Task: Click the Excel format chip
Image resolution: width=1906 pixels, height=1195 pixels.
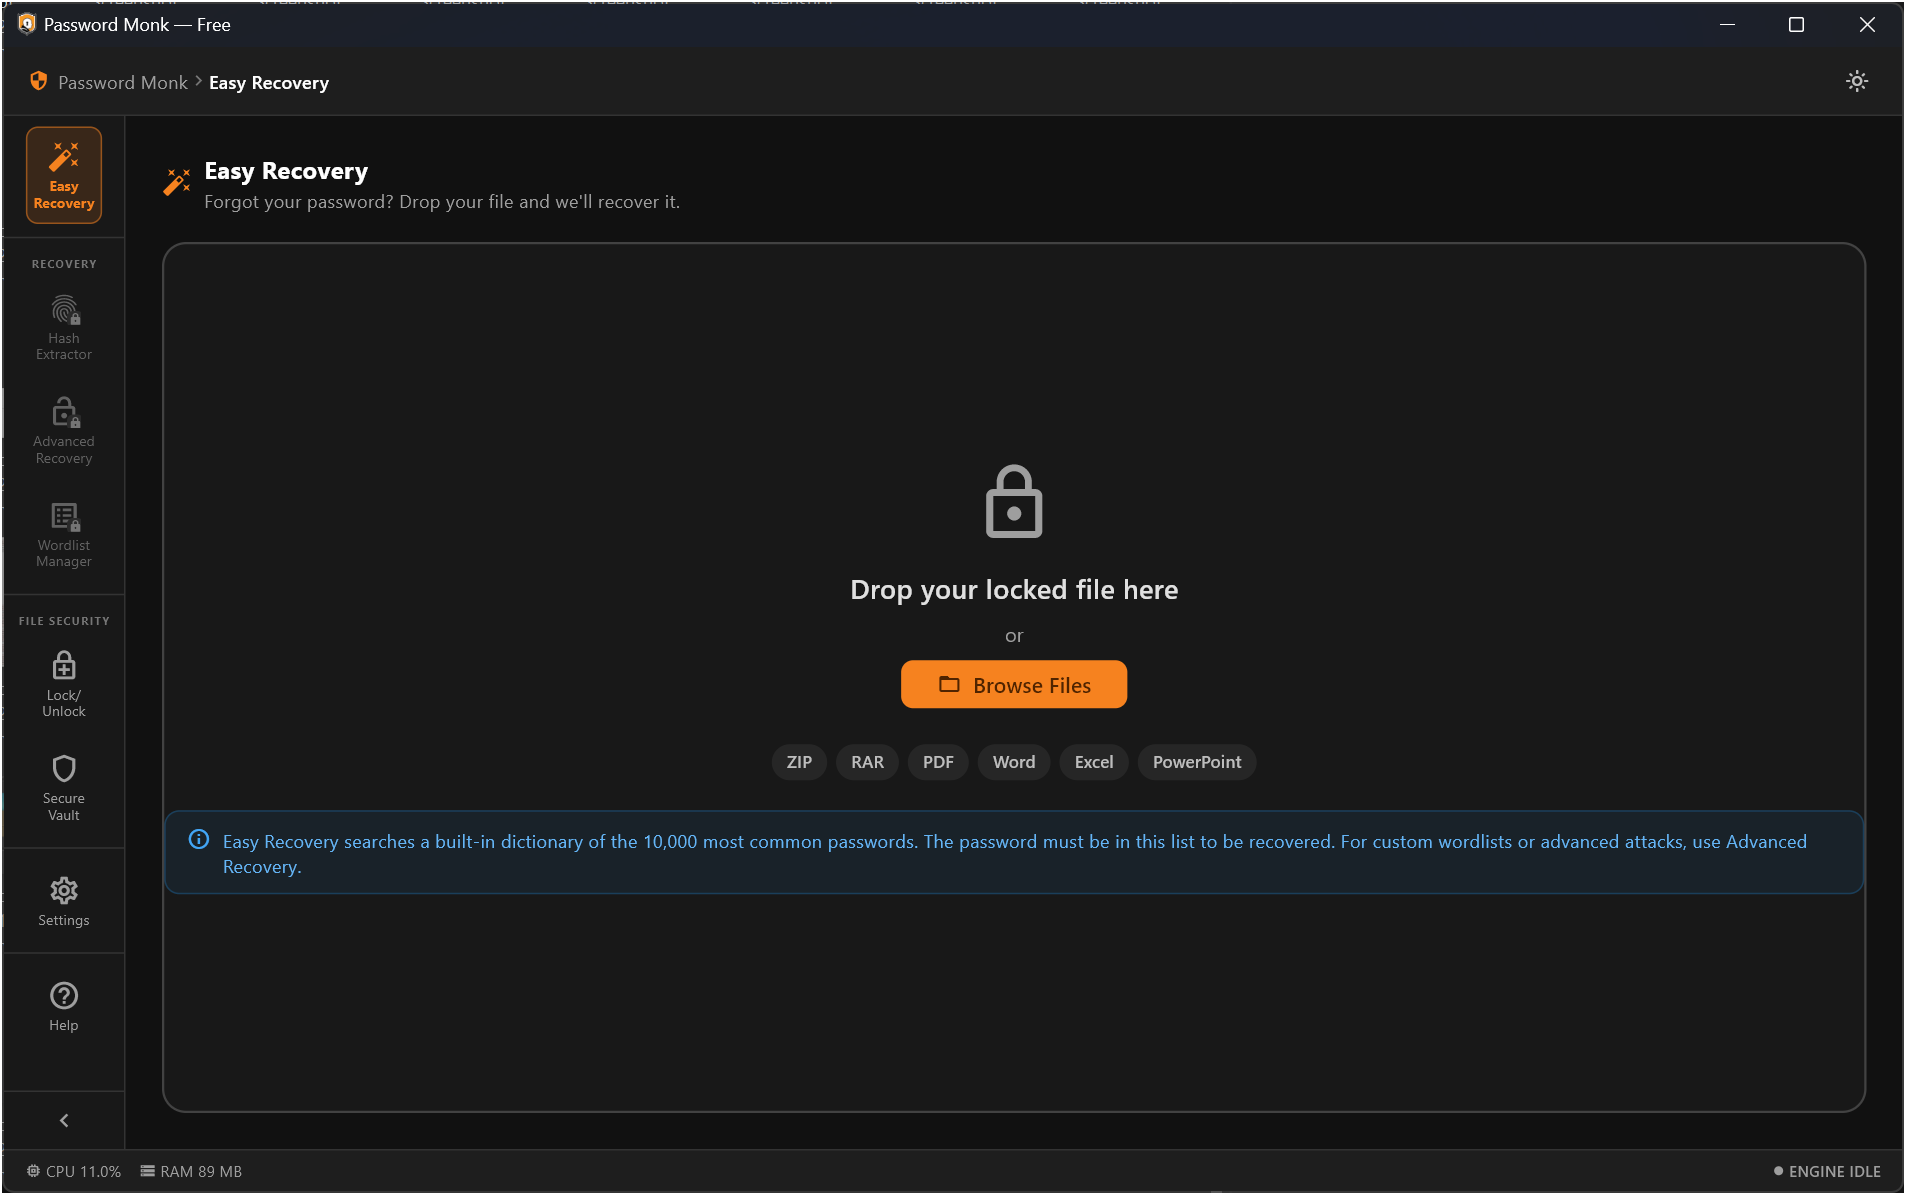Action: (x=1094, y=762)
